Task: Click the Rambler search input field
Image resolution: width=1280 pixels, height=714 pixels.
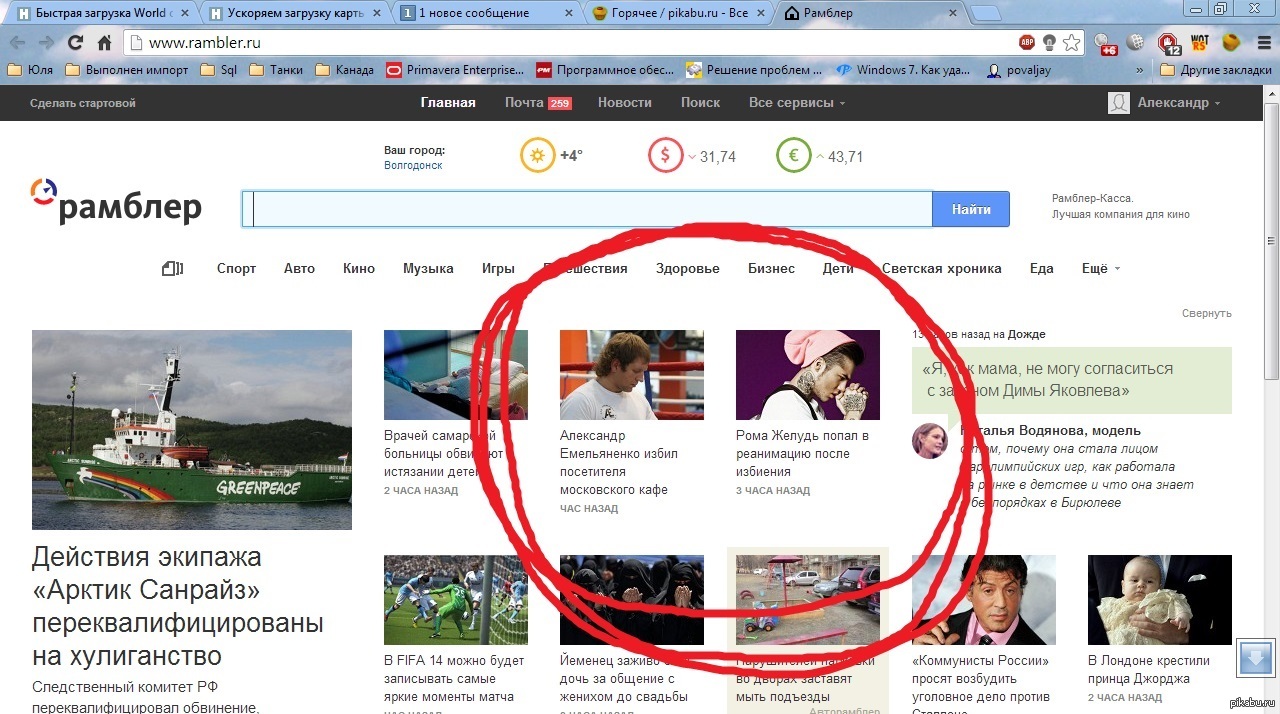Action: pyautogui.click(x=590, y=210)
